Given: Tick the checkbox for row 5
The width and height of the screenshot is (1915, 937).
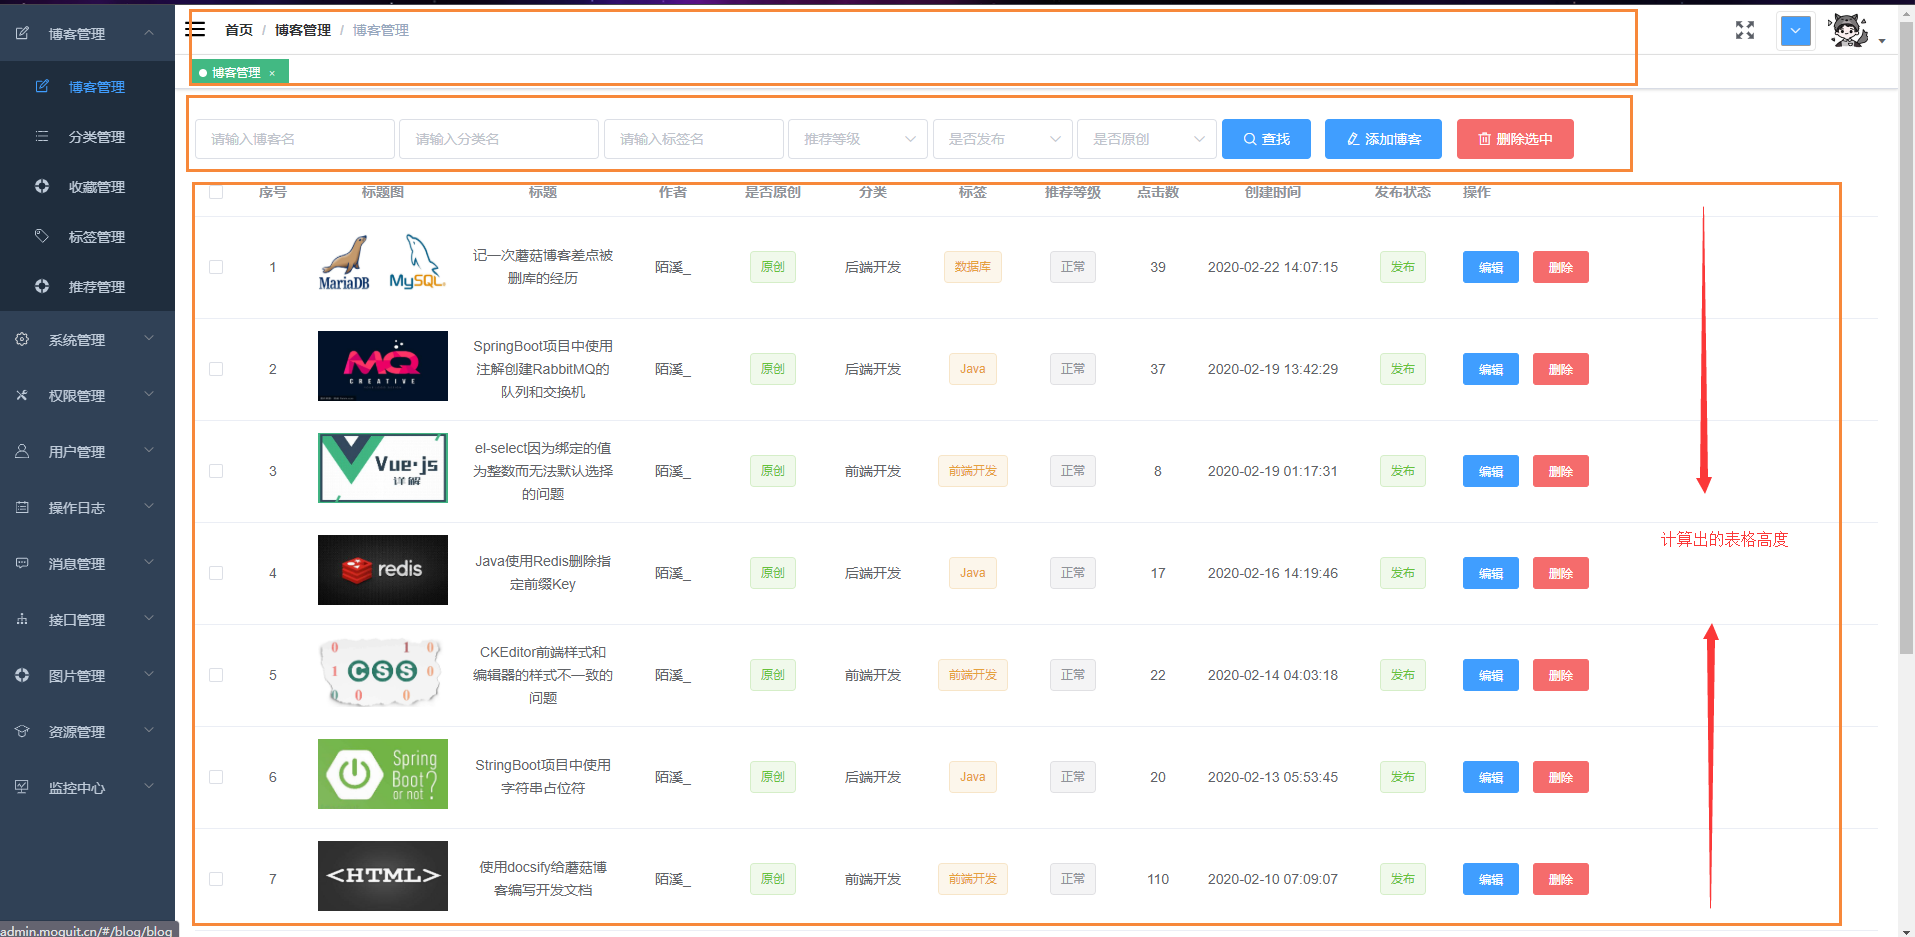Looking at the screenshot, I should coord(216,675).
